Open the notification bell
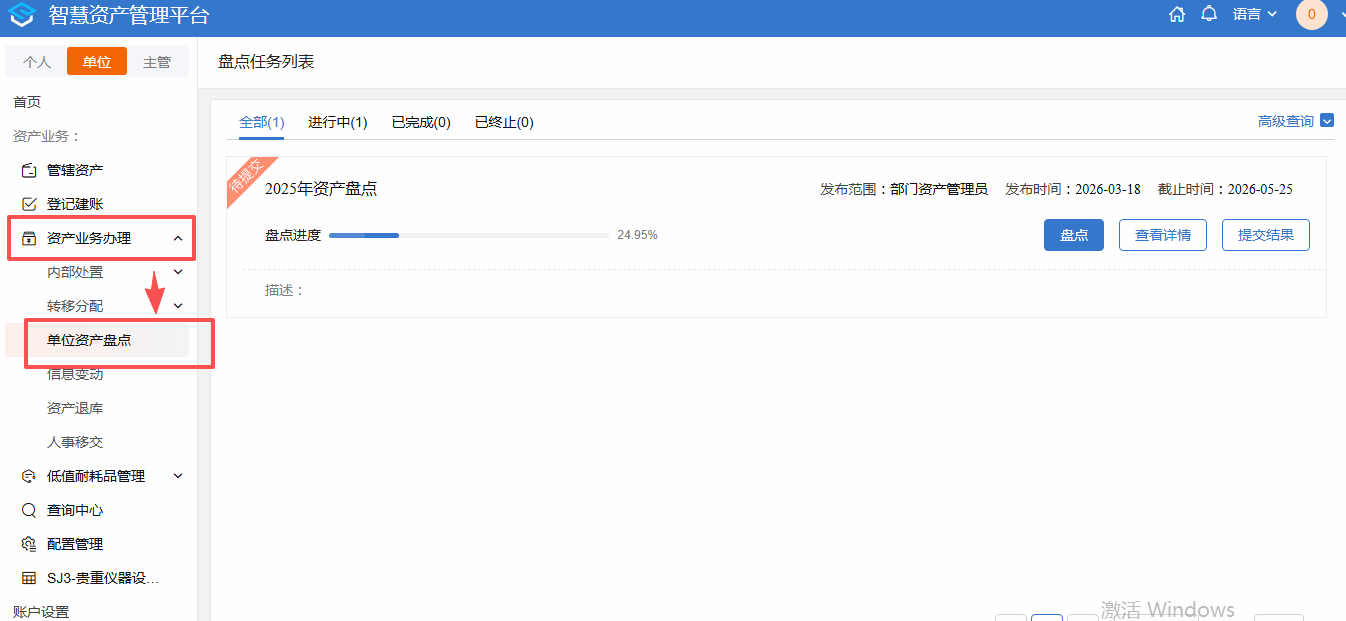Screen dimensions: 1346x621 click(x=1209, y=14)
